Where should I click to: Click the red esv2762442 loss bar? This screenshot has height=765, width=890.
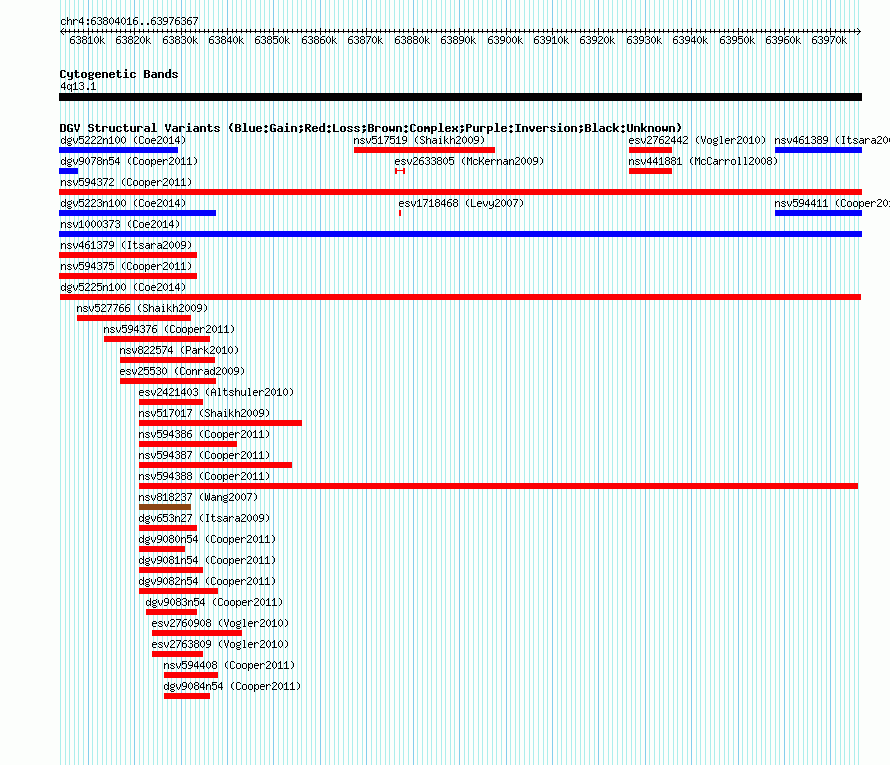tap(650, 150)
